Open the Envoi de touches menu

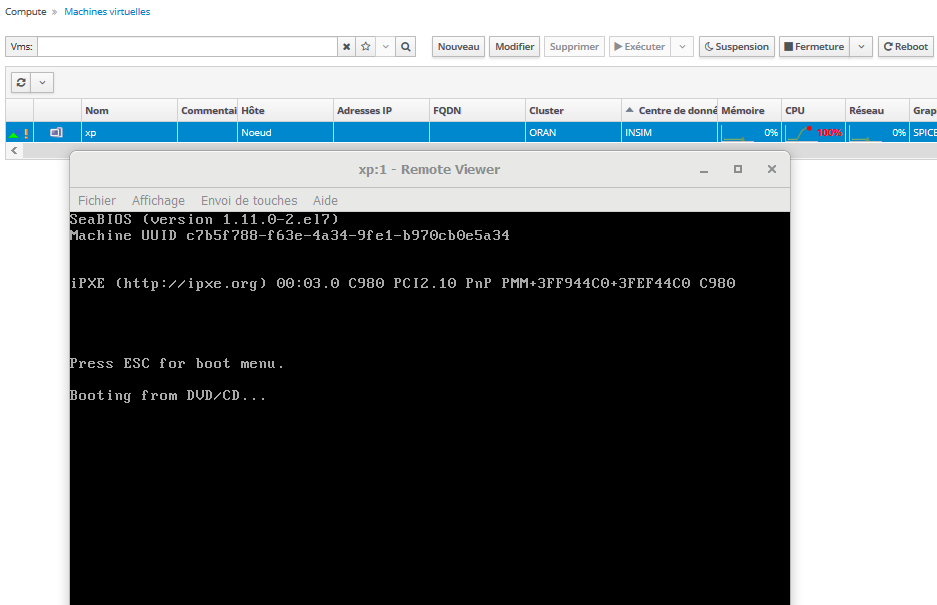pyautogui.click(x=249, y=200)
